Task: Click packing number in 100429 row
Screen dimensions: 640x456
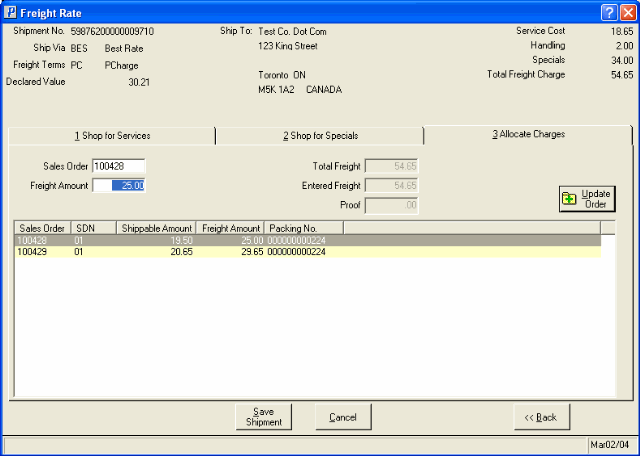Action: [297, 252]
